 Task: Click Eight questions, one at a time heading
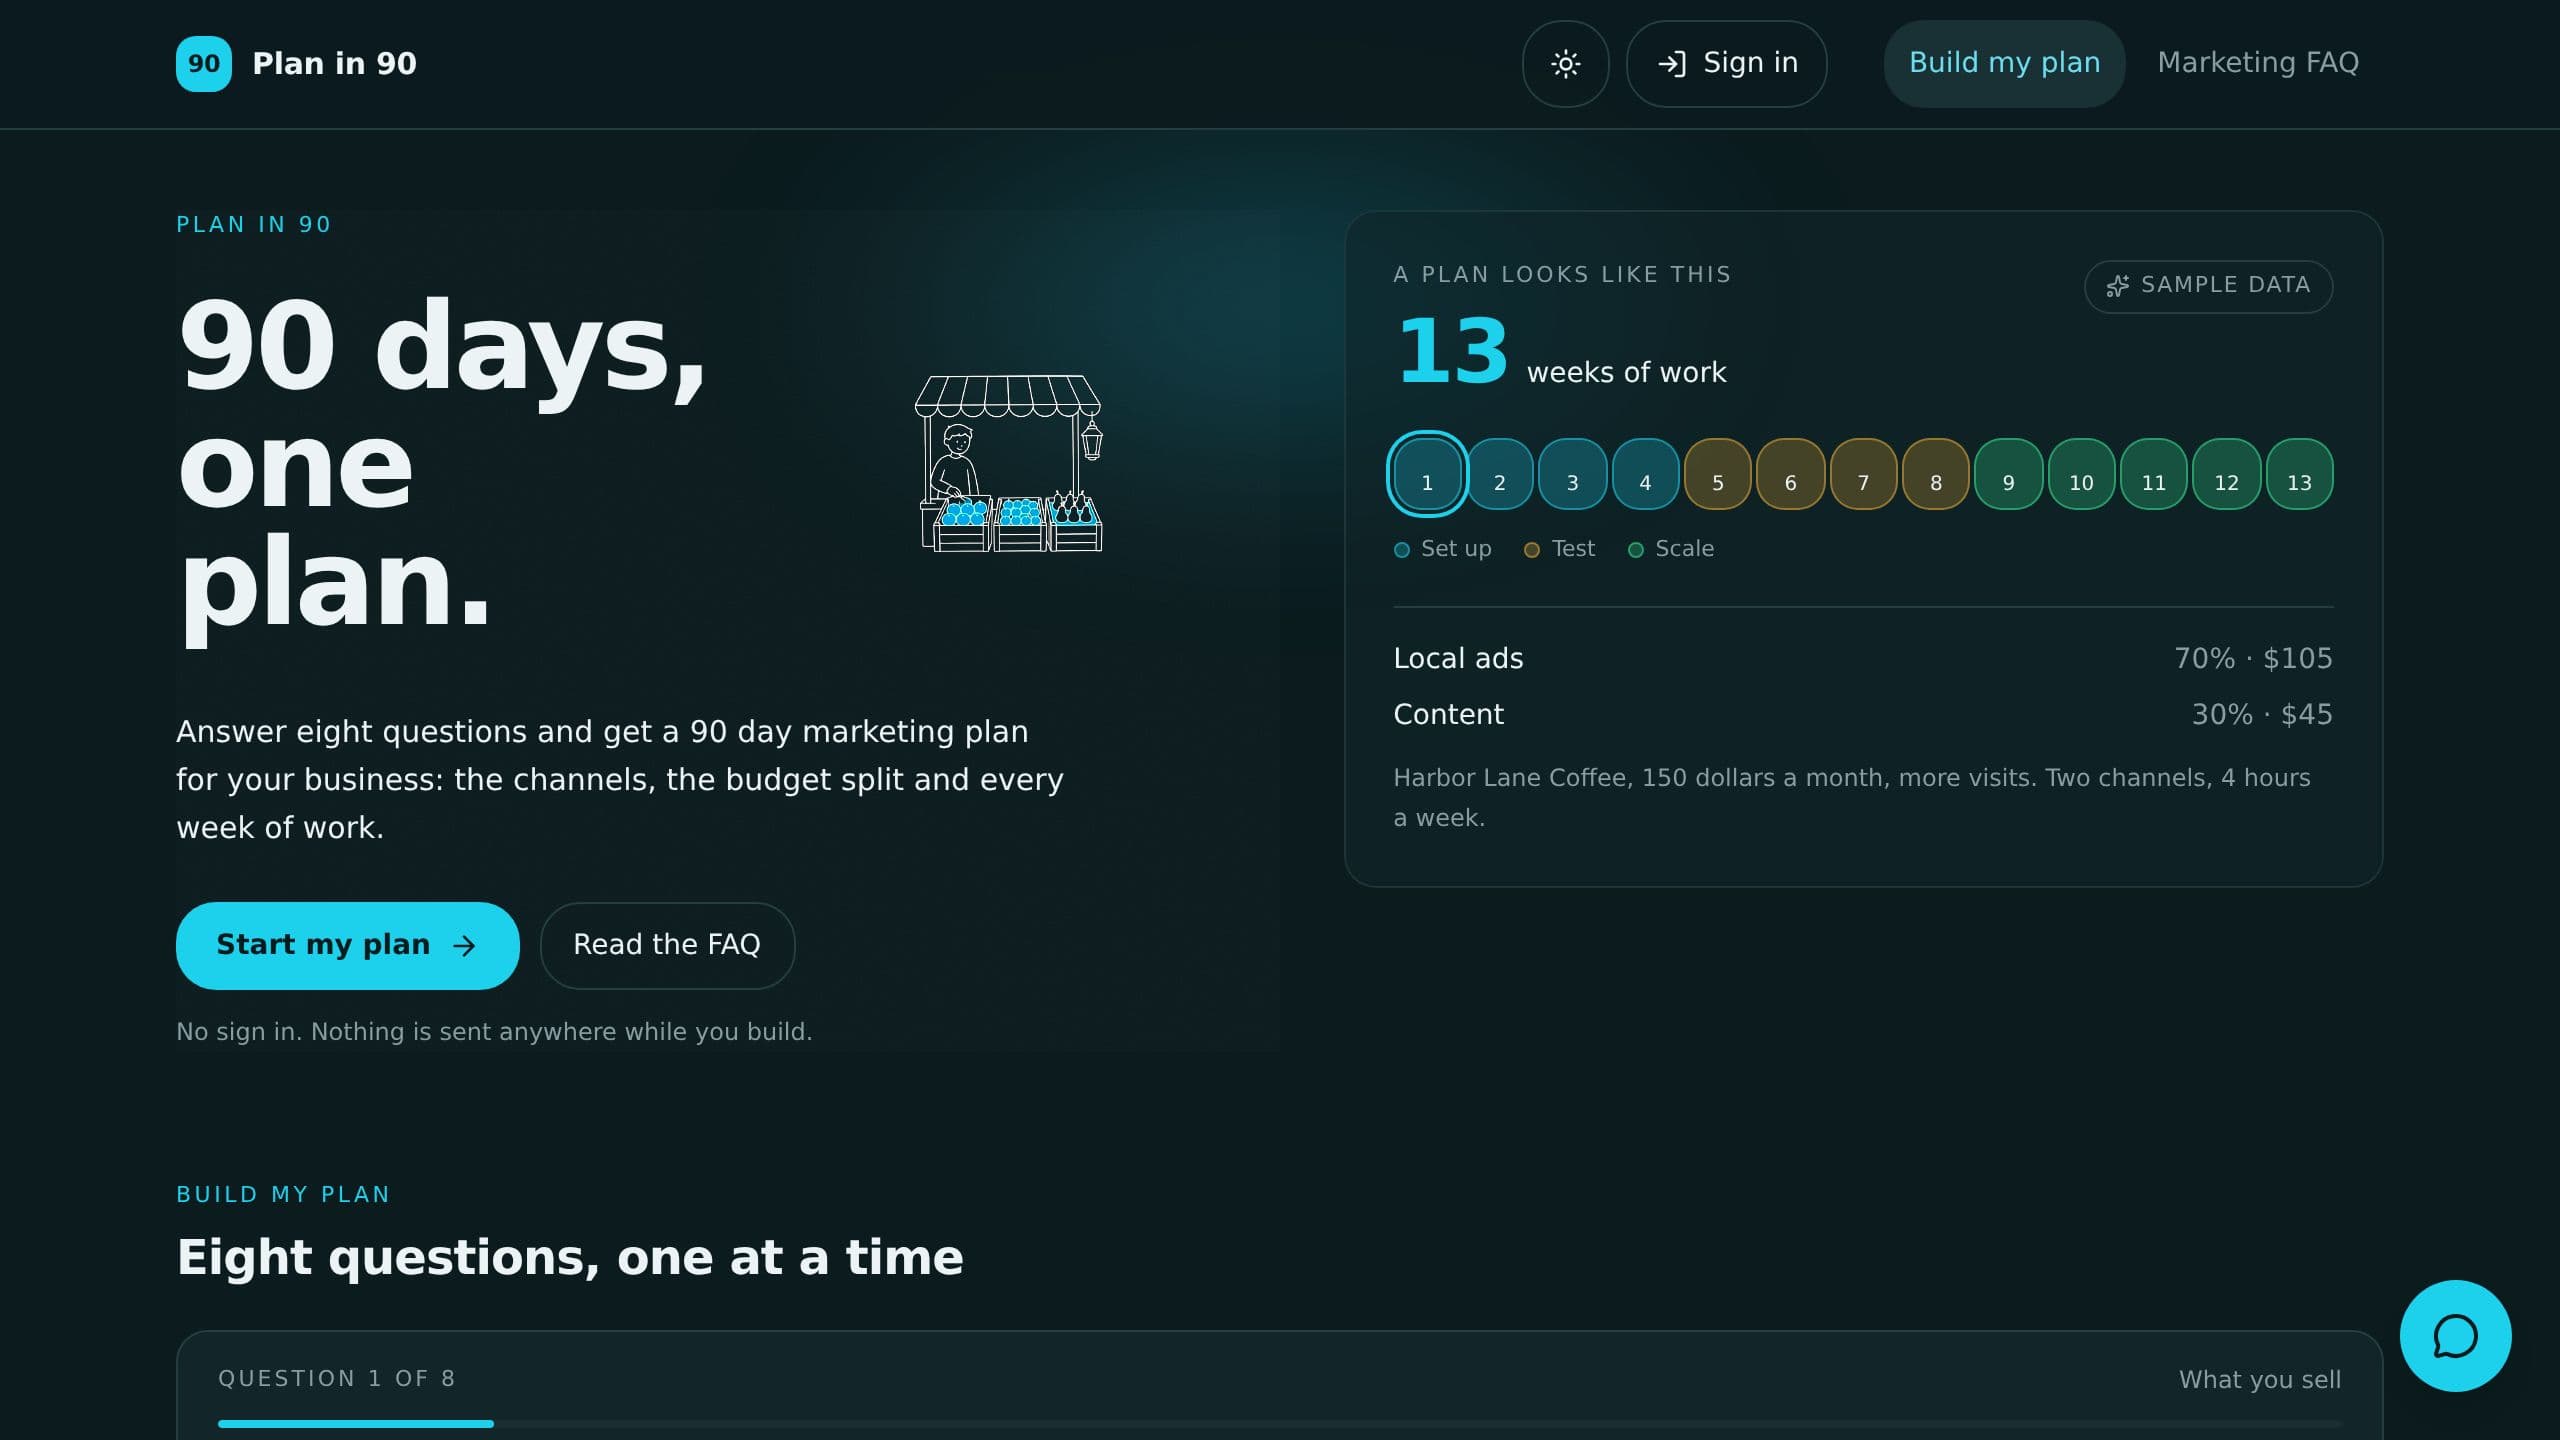[x=570, y=1257]
